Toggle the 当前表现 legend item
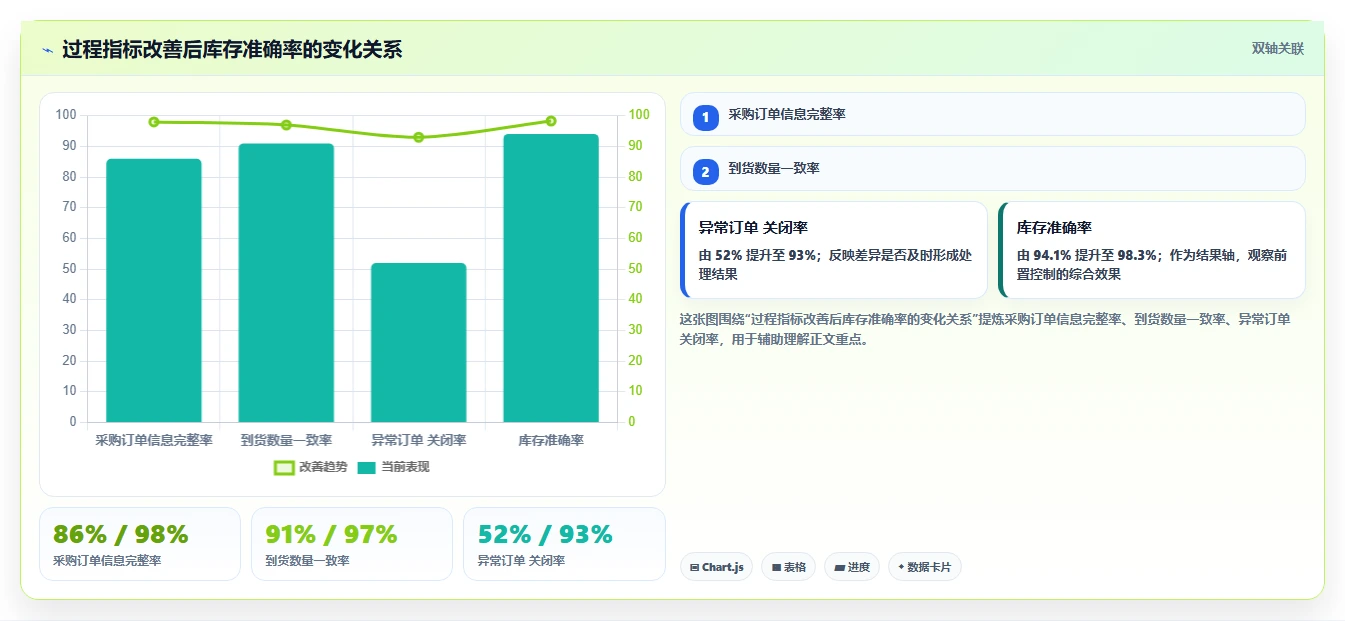1345x621 pixels. tap(393, 467)
